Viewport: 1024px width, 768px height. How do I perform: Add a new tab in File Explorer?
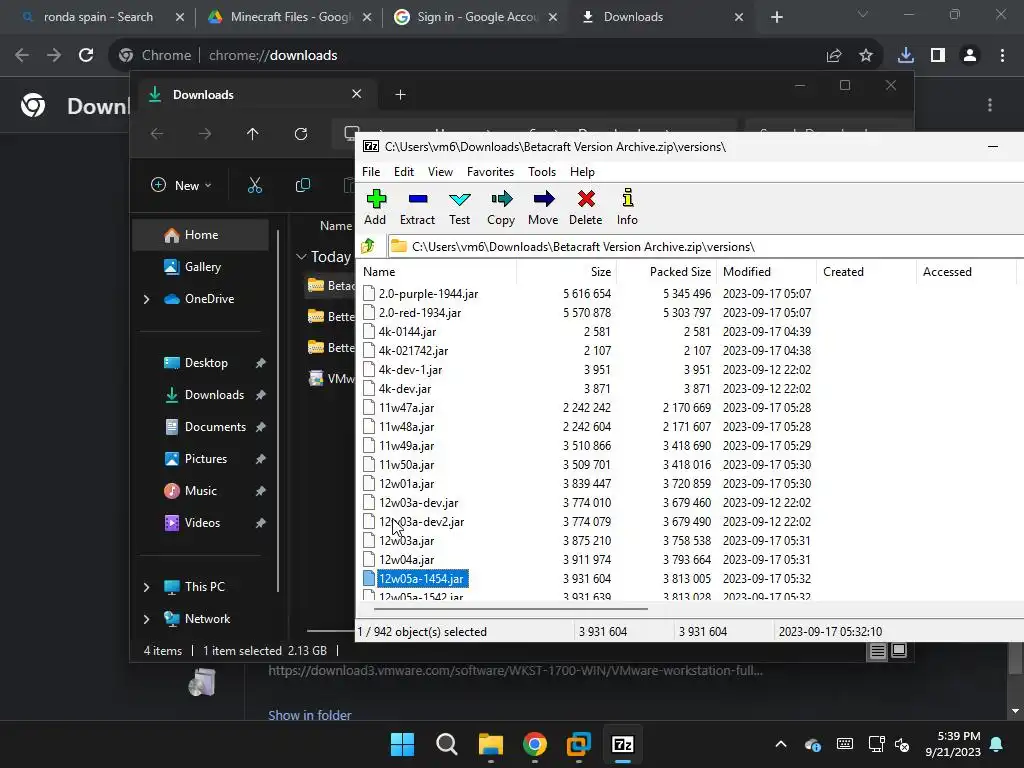(400, 95)
